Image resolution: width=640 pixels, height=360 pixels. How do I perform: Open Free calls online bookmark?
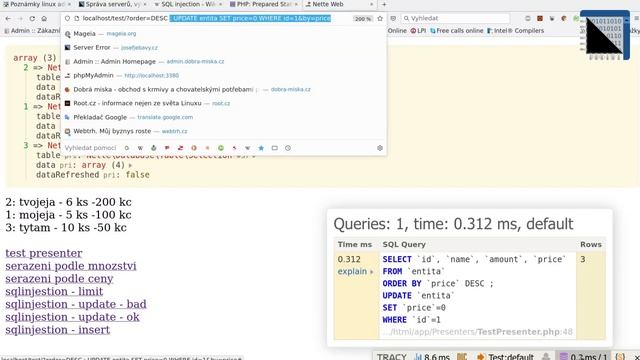(456, 31)
